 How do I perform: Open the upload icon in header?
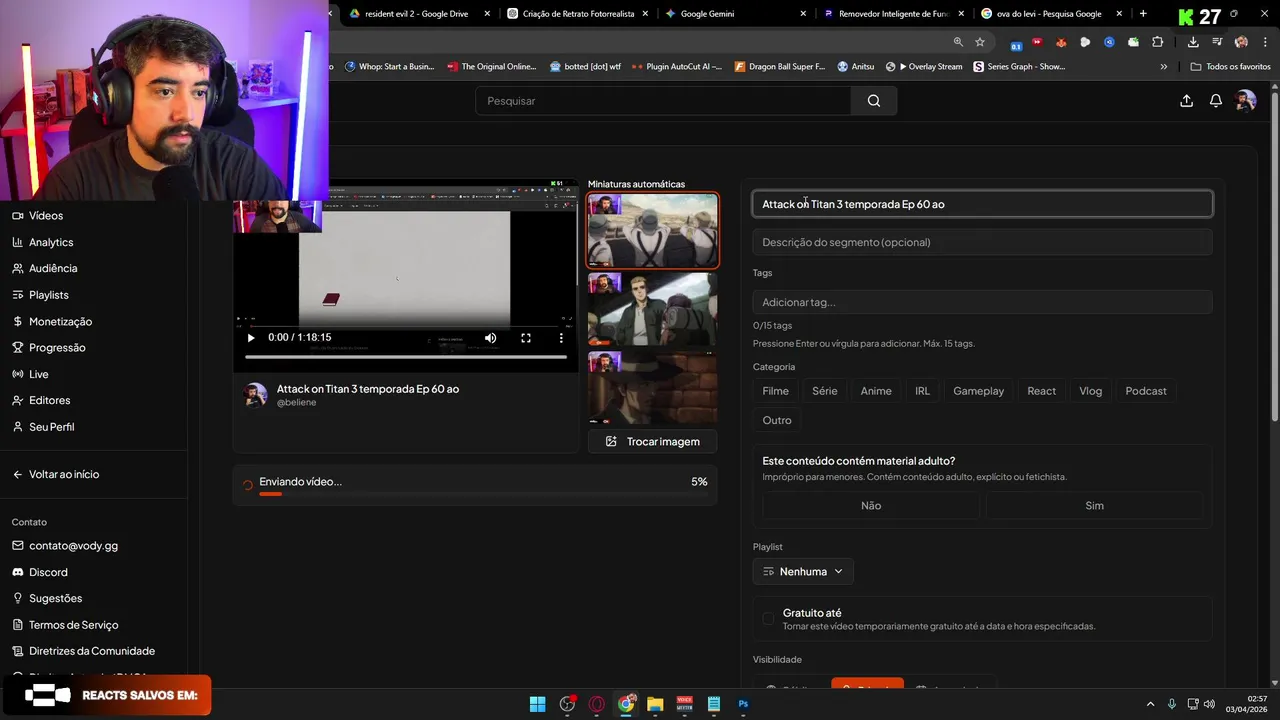[x=1186, y=101]
